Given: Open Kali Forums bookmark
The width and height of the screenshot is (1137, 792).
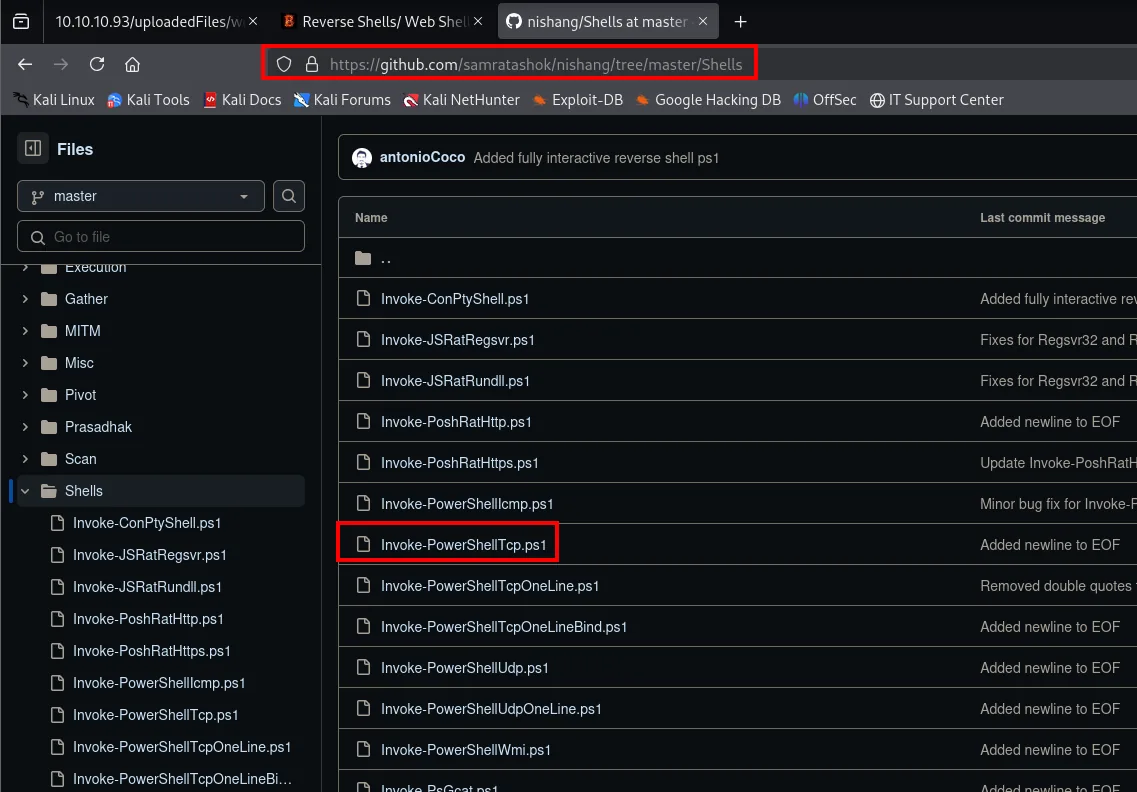Looking at the screenshot, I should 342,100.
